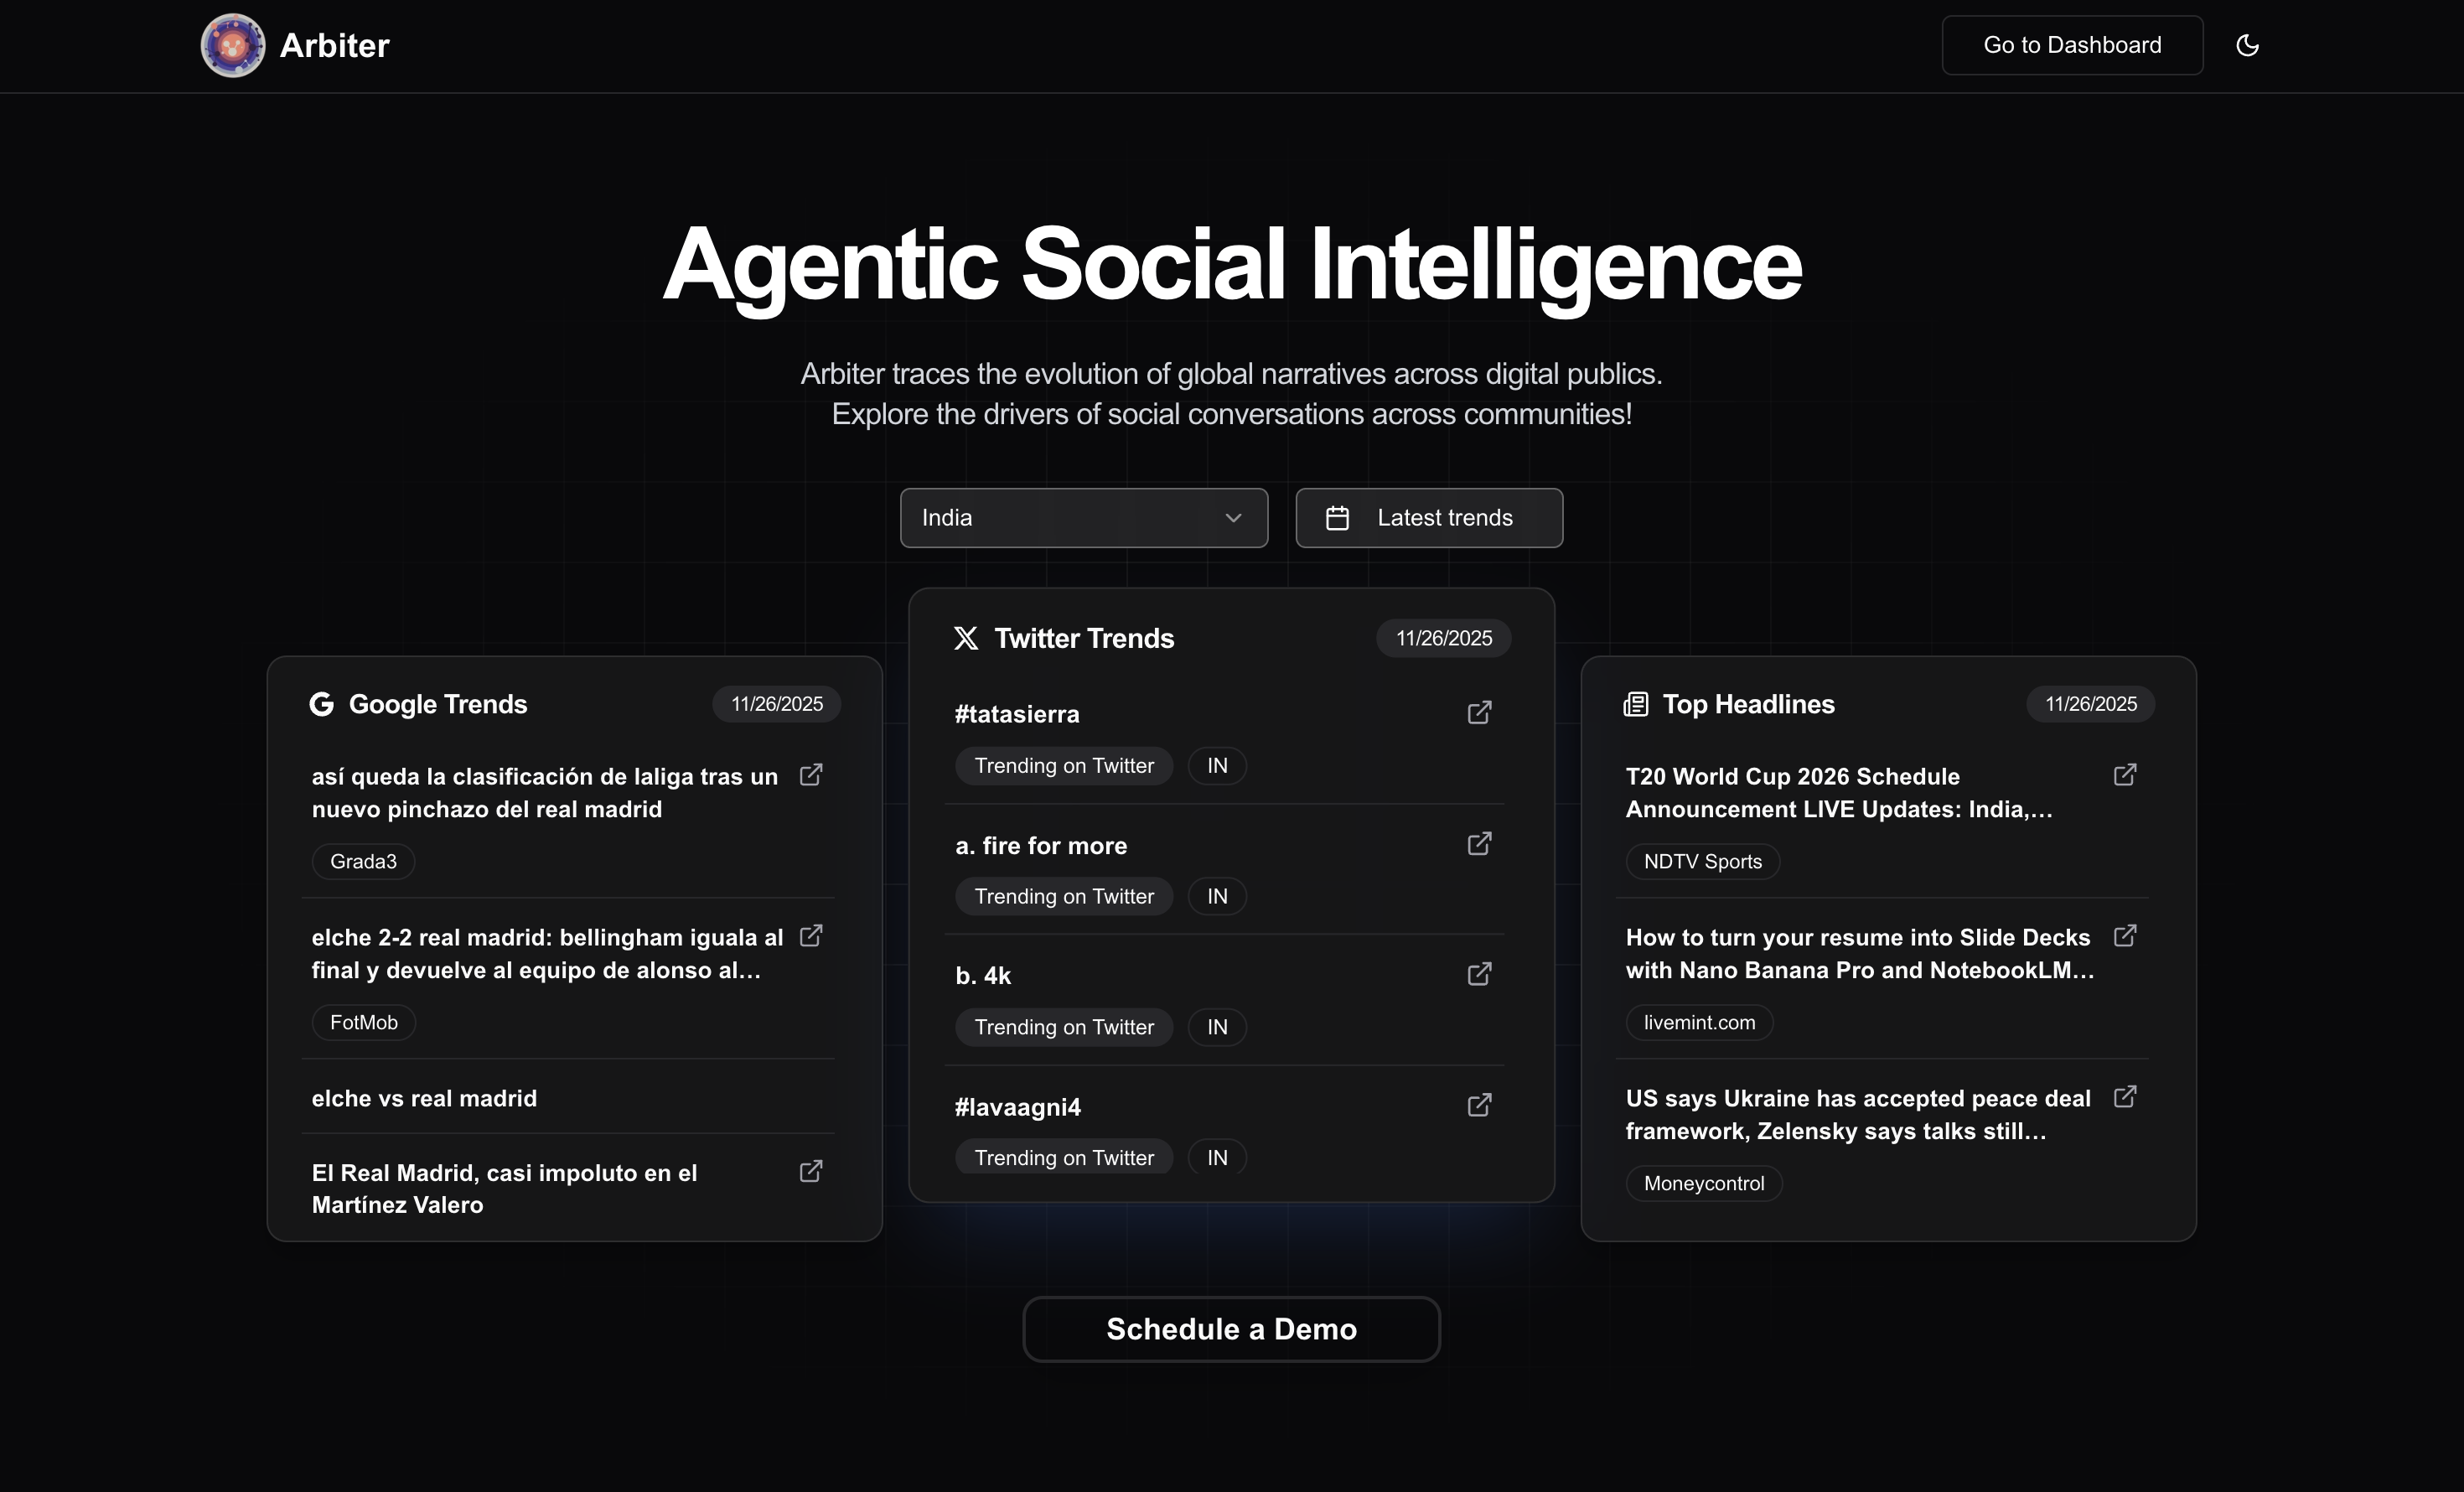The width and height of the screenshot is (2464, 1492).
Task: Click 'Trending on Twitter' tag under #tatasierra
Action: point(1064,766)
